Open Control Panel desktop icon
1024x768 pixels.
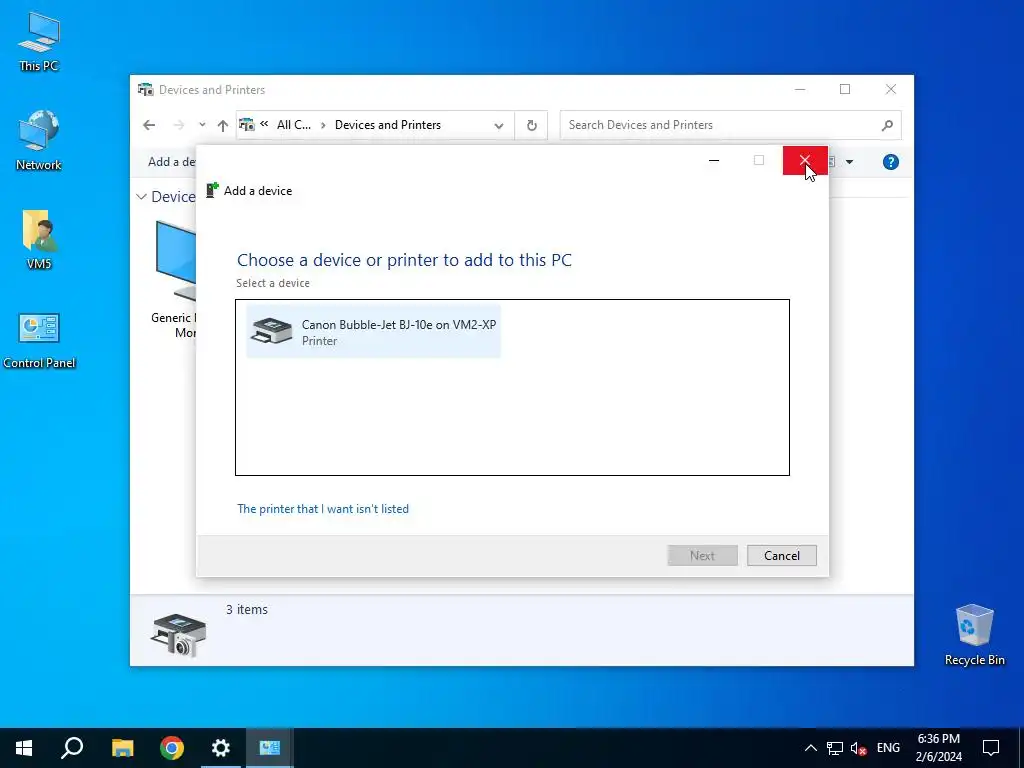click(x=39, y=340)
